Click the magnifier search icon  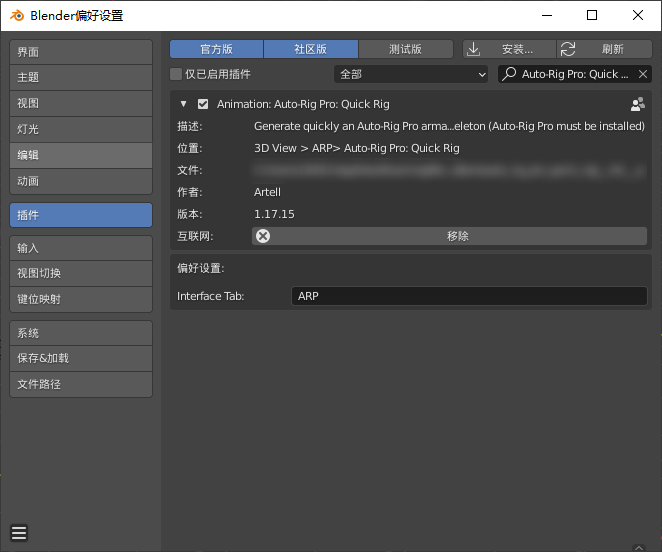[509, 74]
